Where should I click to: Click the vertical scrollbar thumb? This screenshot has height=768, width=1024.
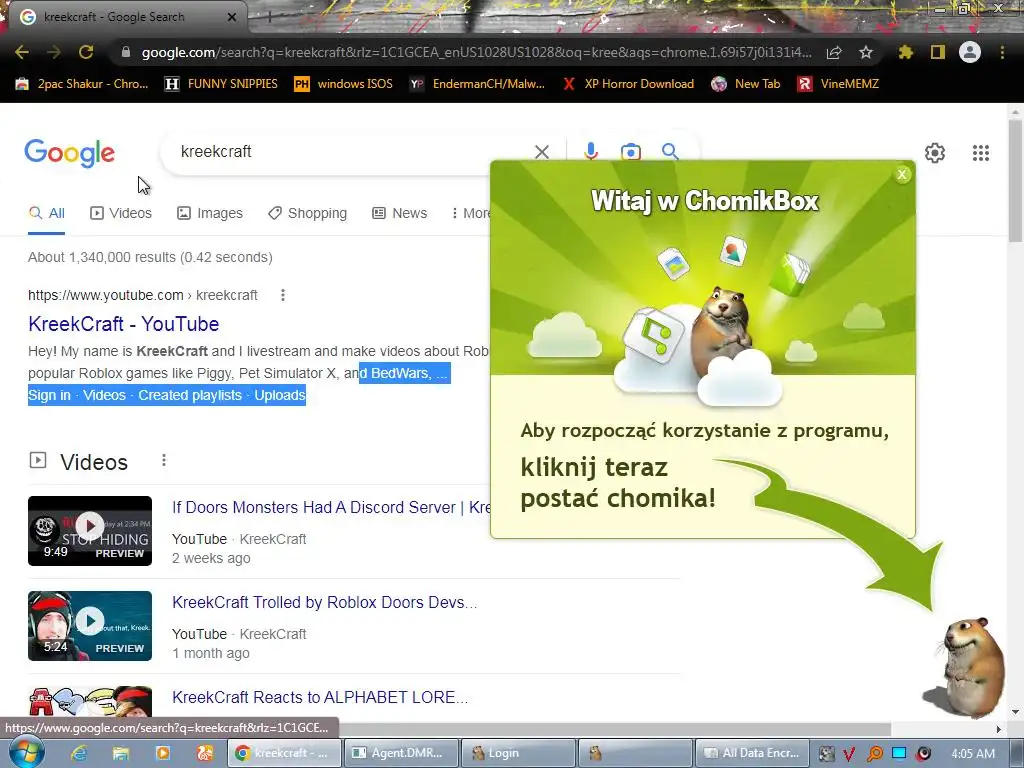click(x=1015, y=182)
